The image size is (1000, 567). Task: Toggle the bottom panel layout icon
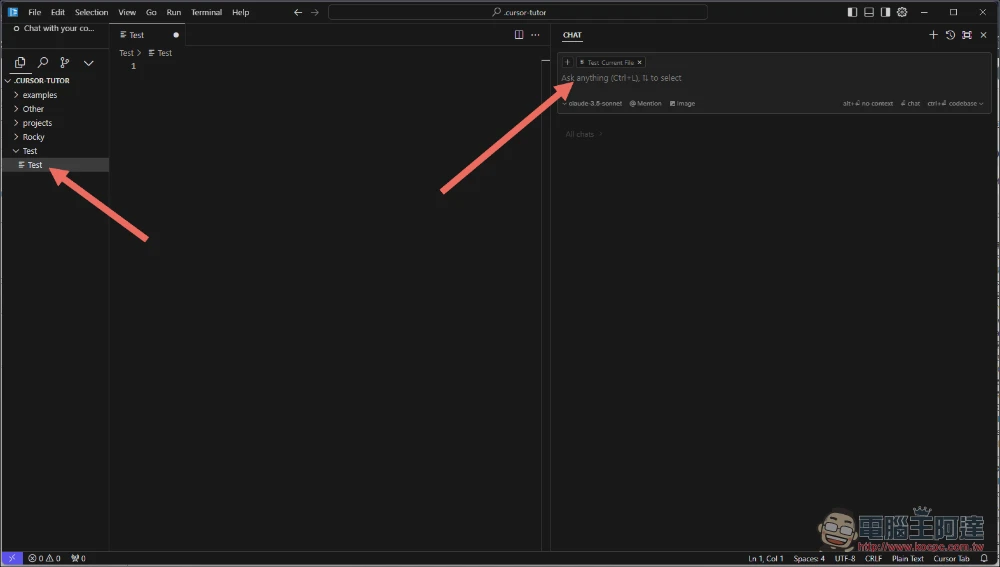point(869,12)
